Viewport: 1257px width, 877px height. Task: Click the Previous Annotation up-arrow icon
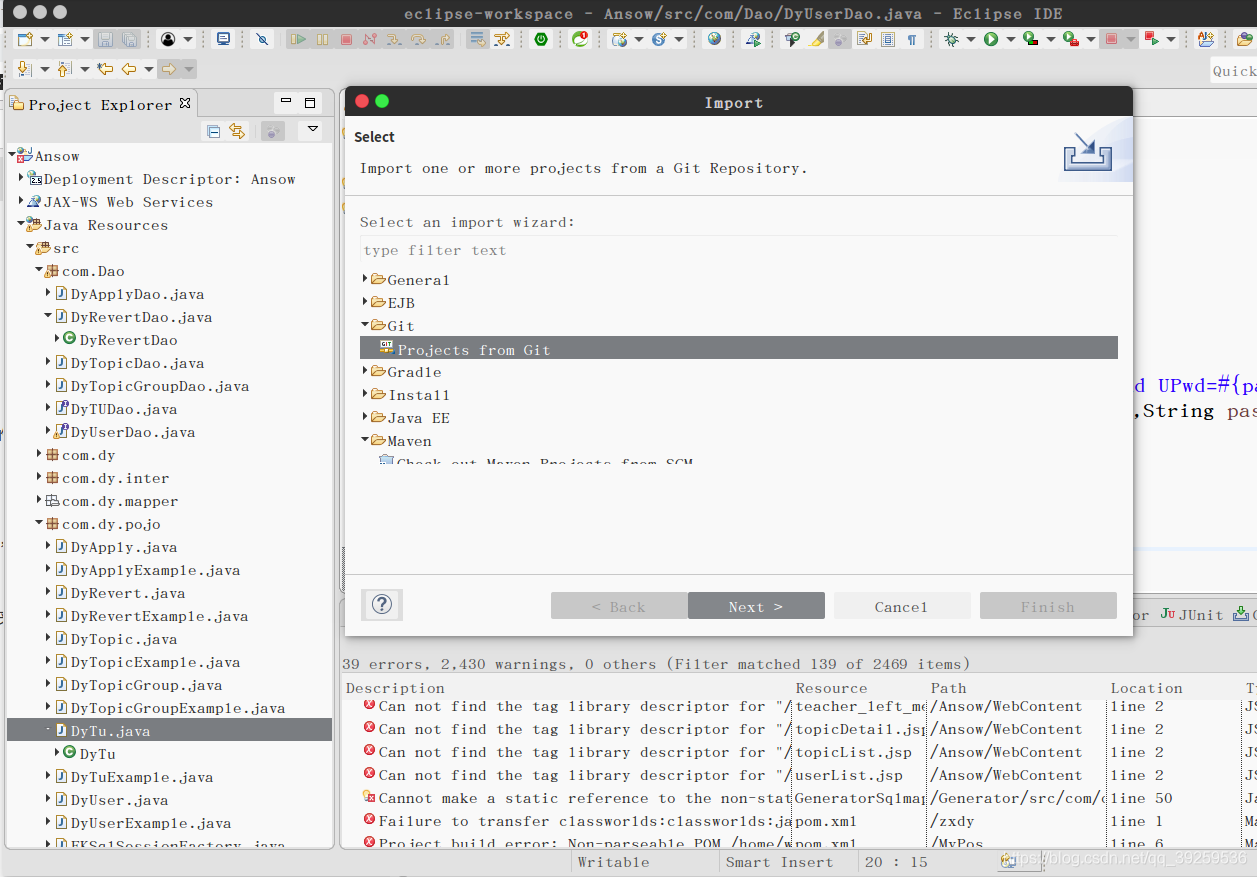tap(64, 69)
